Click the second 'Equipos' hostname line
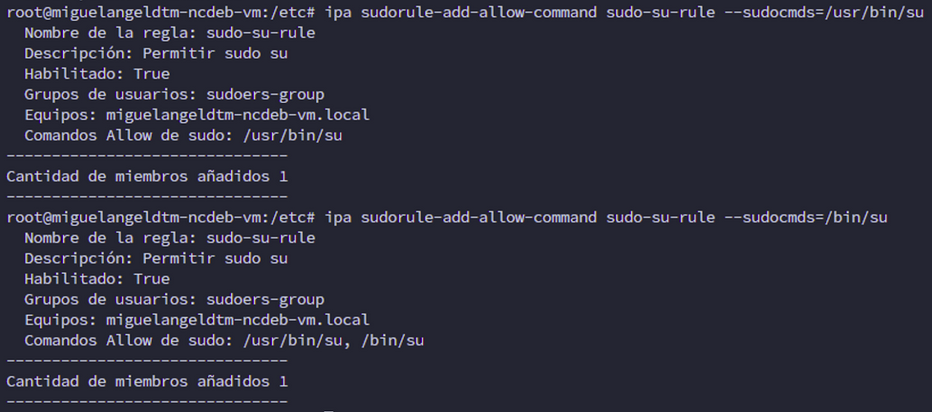The height and width of the screenshot is (412, 932). [x=196, y=320]
